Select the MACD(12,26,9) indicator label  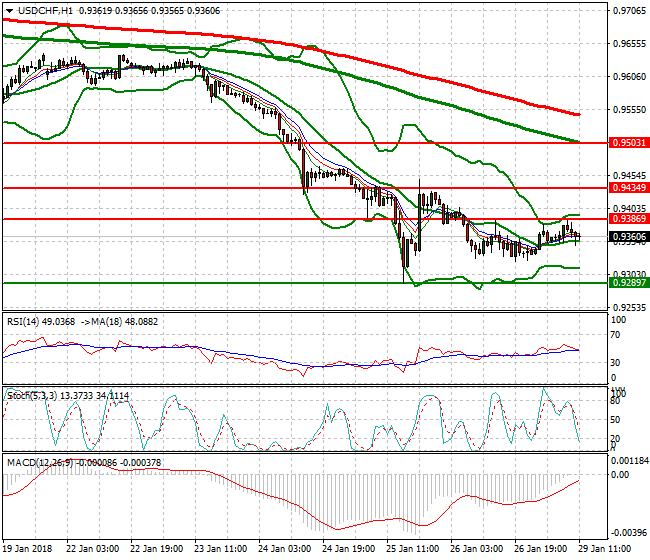point(41,462)
